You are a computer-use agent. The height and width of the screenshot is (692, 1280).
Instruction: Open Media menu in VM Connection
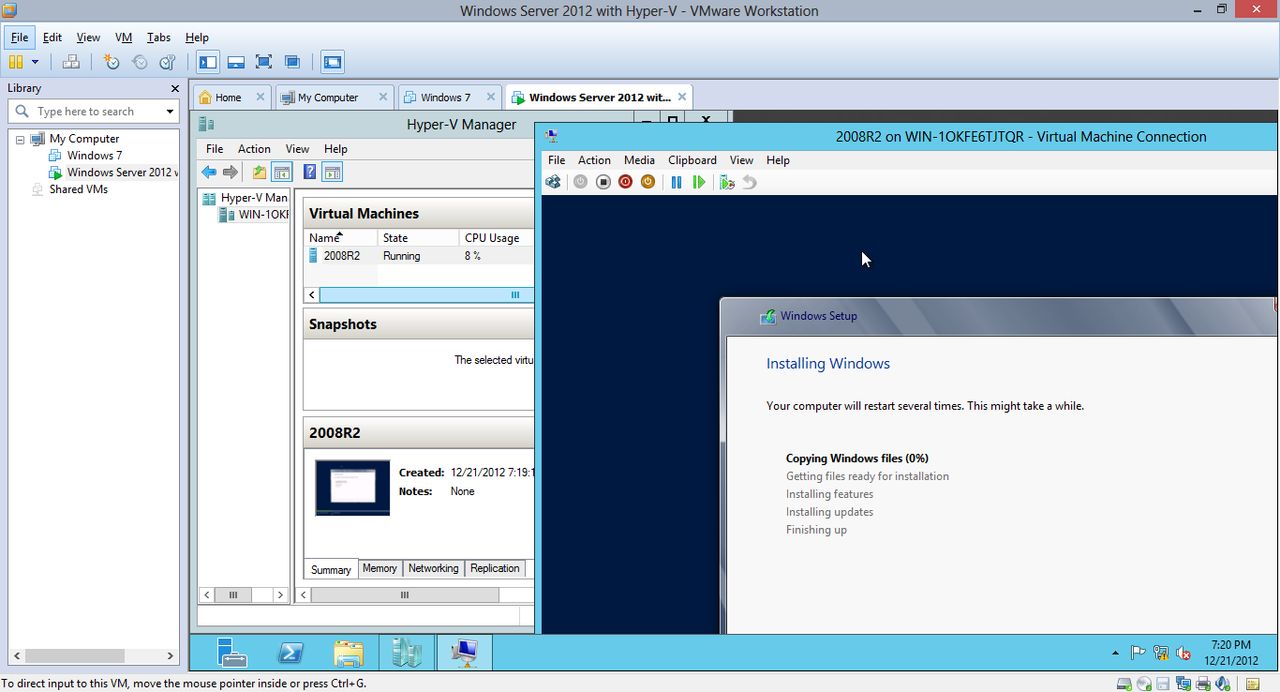click(639, 160)
